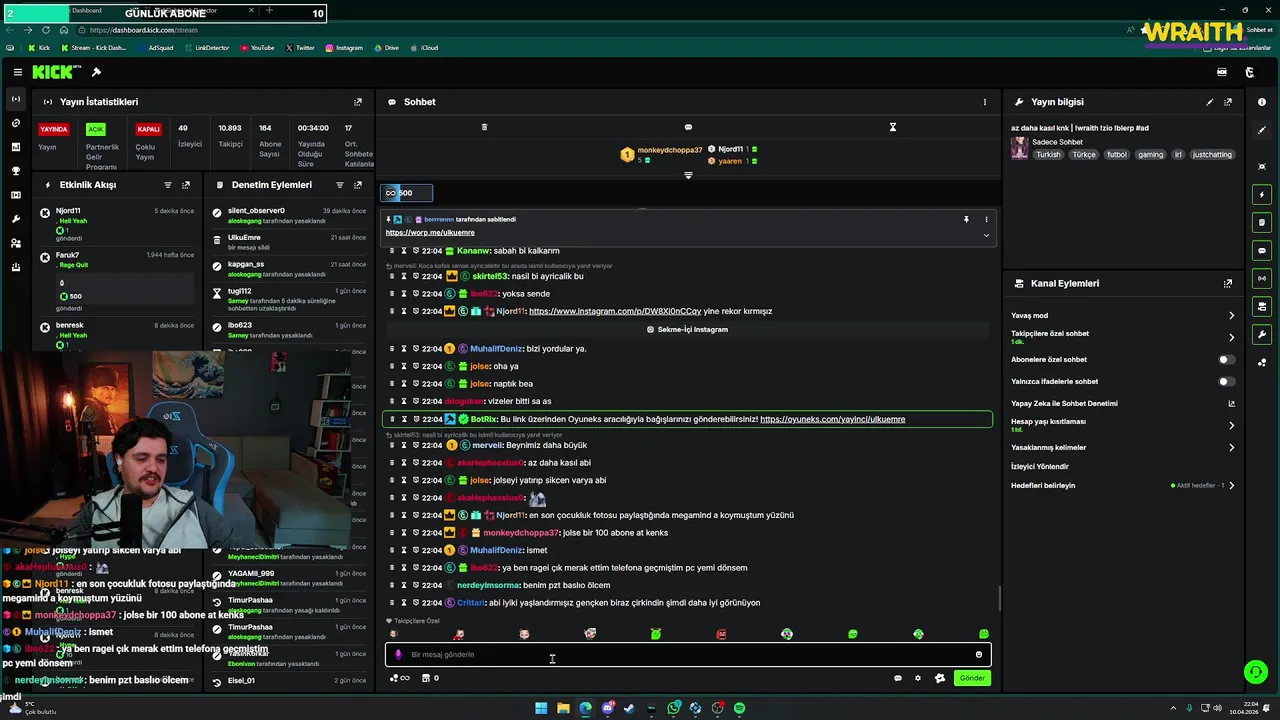Open the link icon in left sidebar
This screenshot has height=720, width=1280.
15,123
